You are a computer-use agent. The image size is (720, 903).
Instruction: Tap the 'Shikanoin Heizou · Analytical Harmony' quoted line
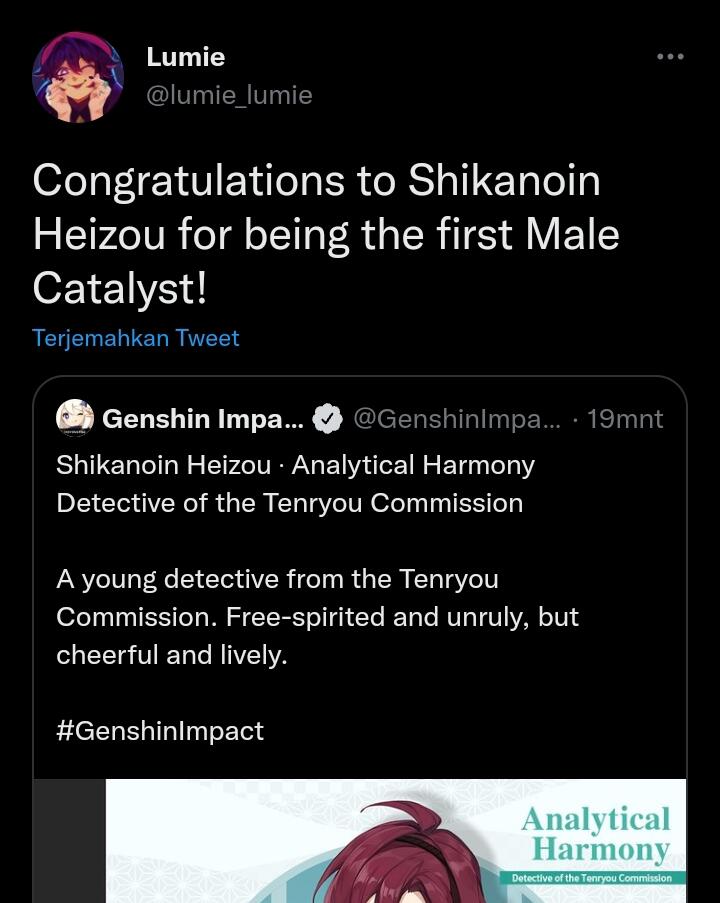[295, 465]
